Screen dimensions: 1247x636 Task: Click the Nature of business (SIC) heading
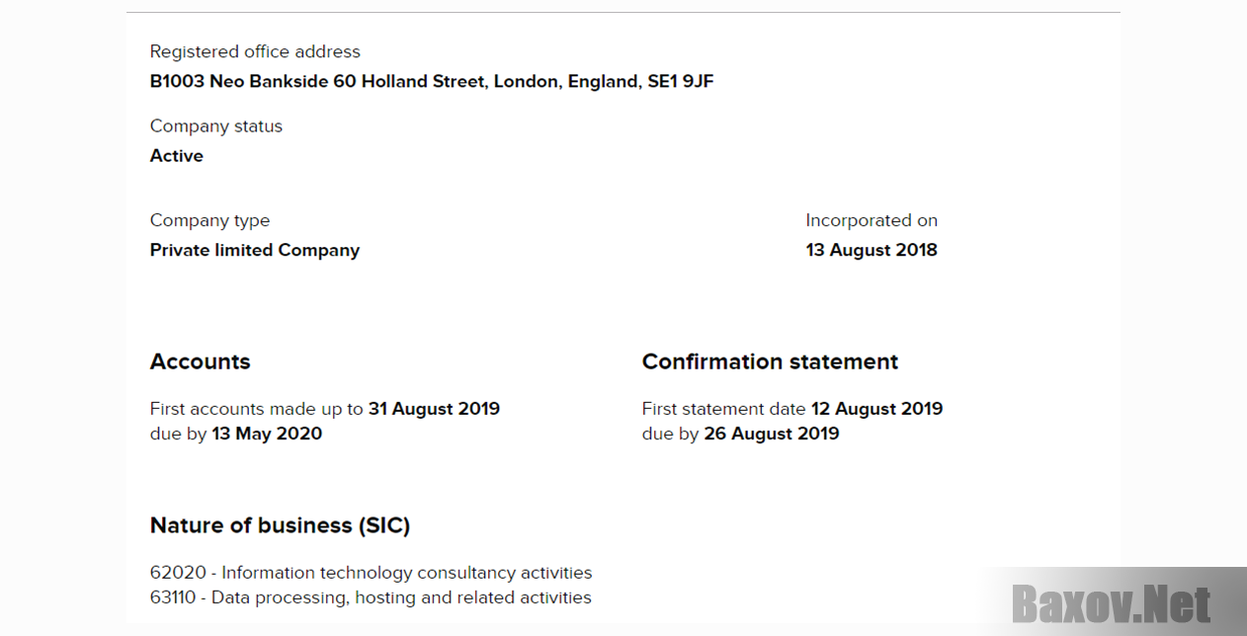pyautogui.click(x=280, y=526)
